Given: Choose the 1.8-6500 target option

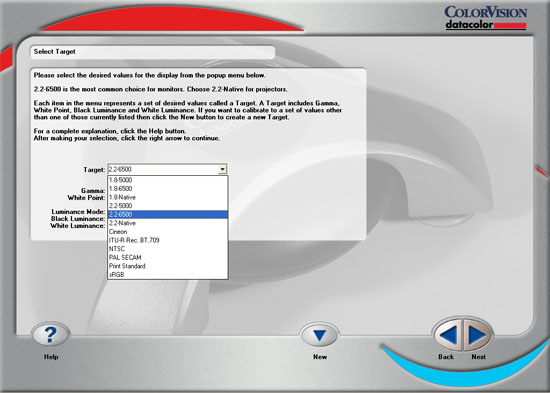Looking at the screenshot, I should [x=168, y=189].
